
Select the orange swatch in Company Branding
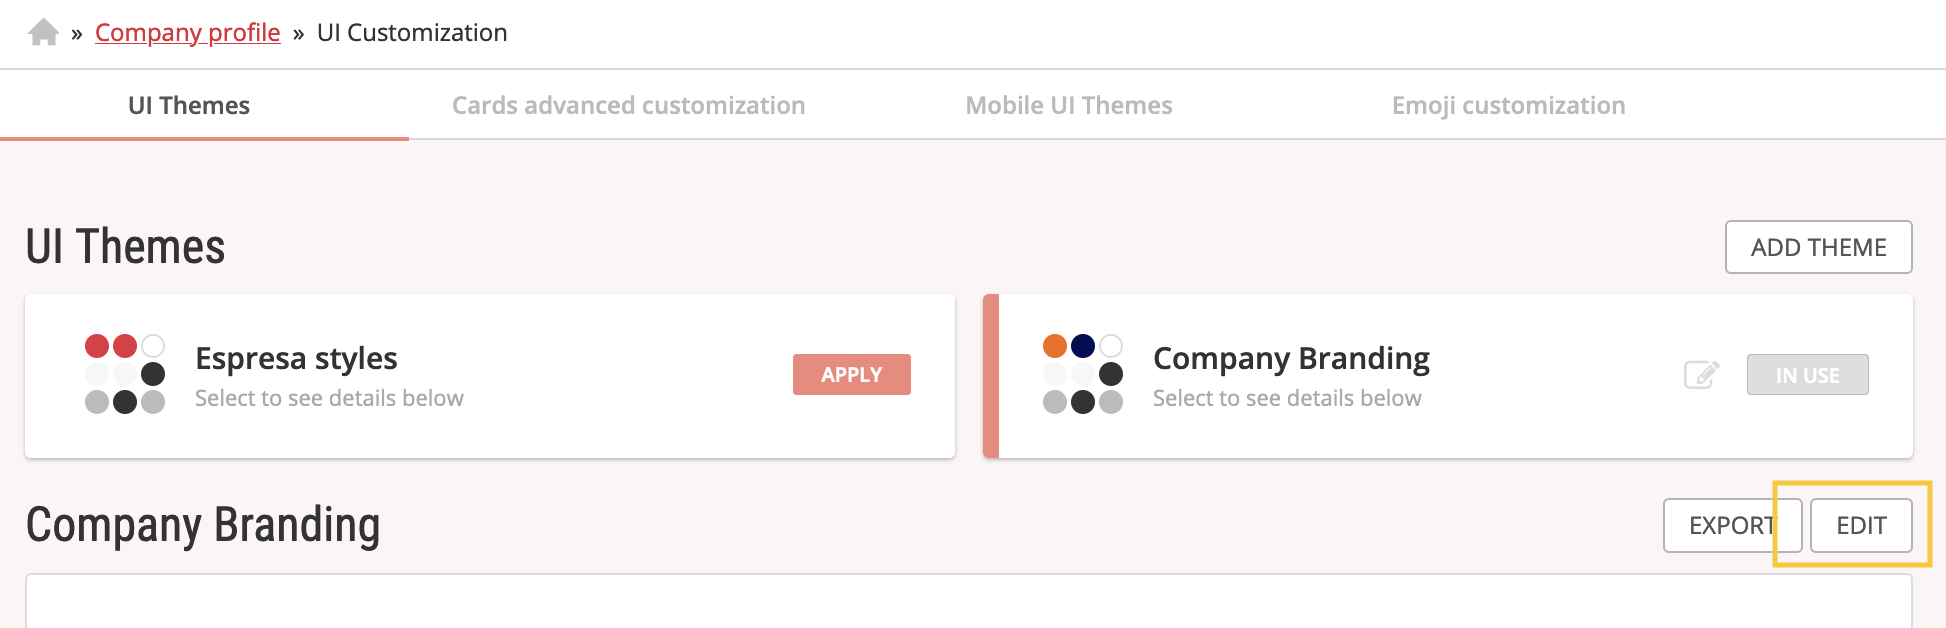click(1055, 346)
